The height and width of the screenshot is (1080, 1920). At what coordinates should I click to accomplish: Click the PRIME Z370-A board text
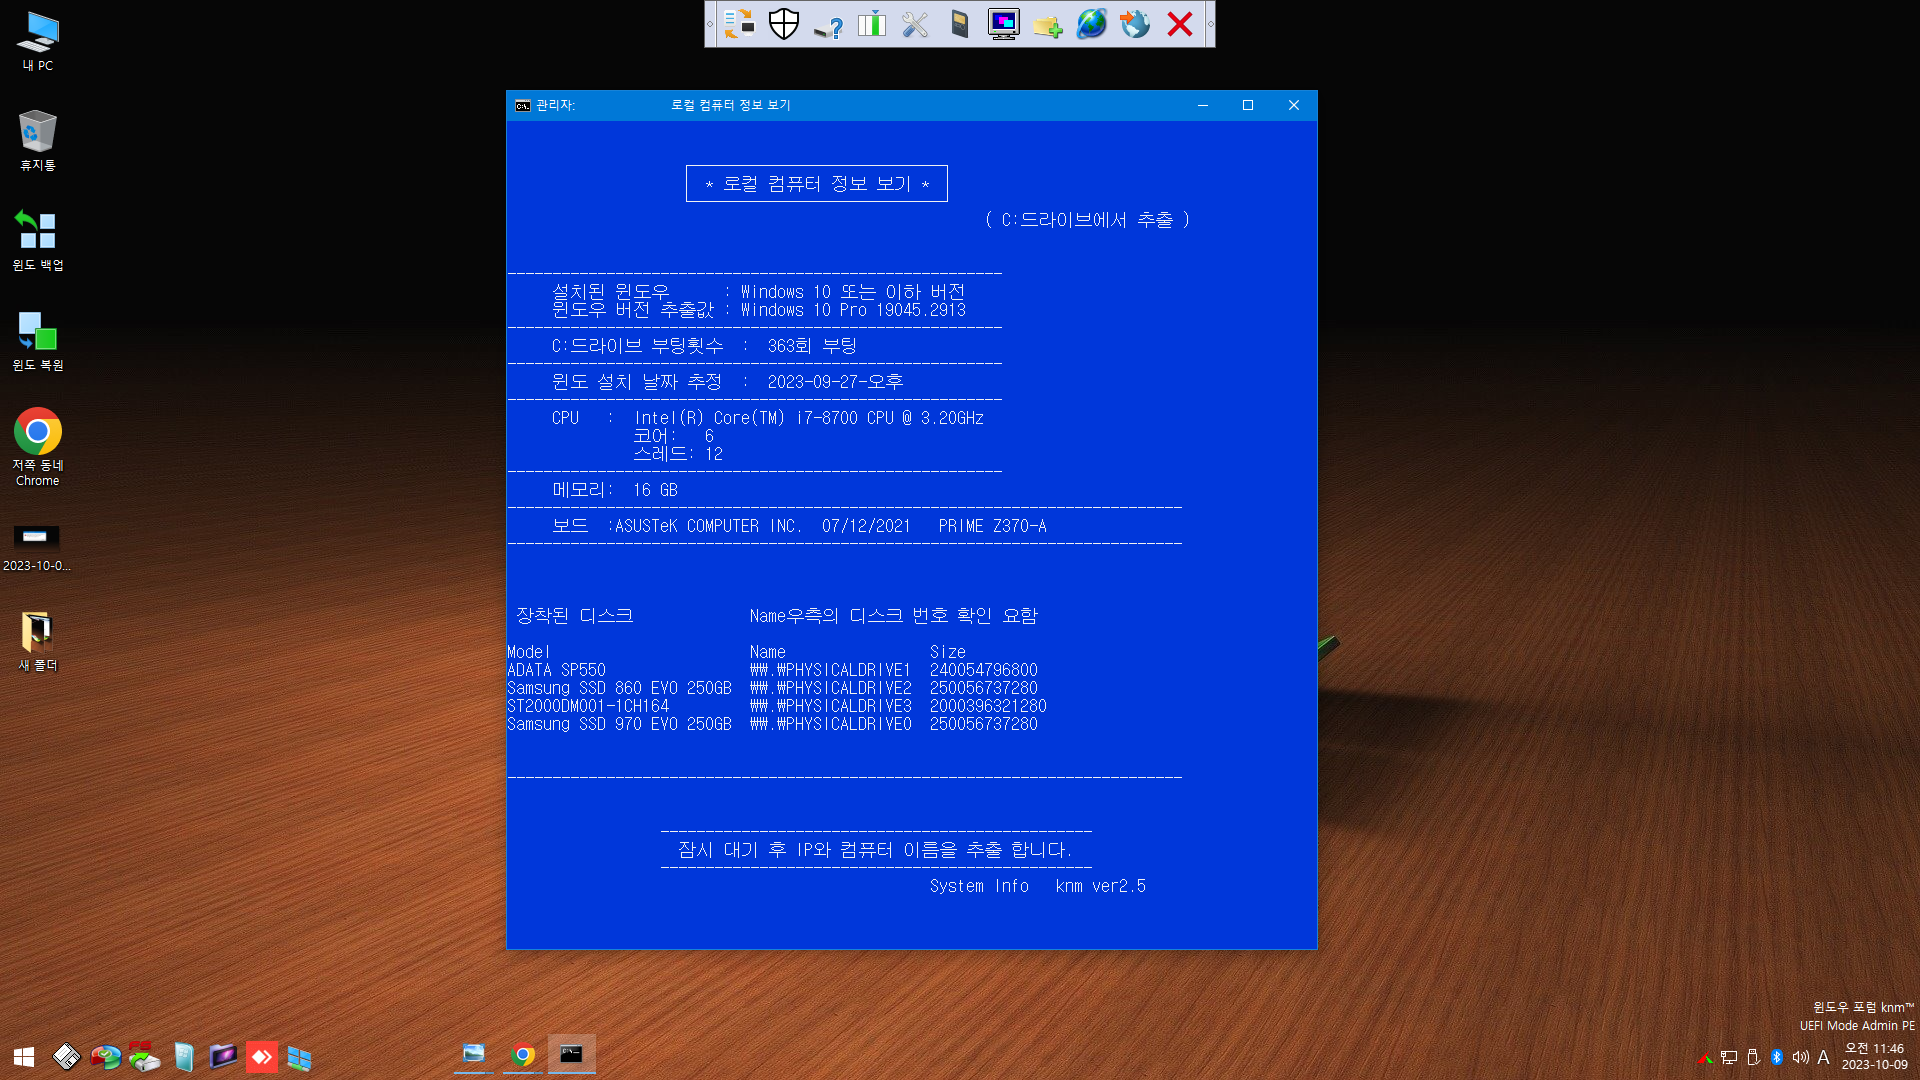pyautogui.click(x=992, y=526)
